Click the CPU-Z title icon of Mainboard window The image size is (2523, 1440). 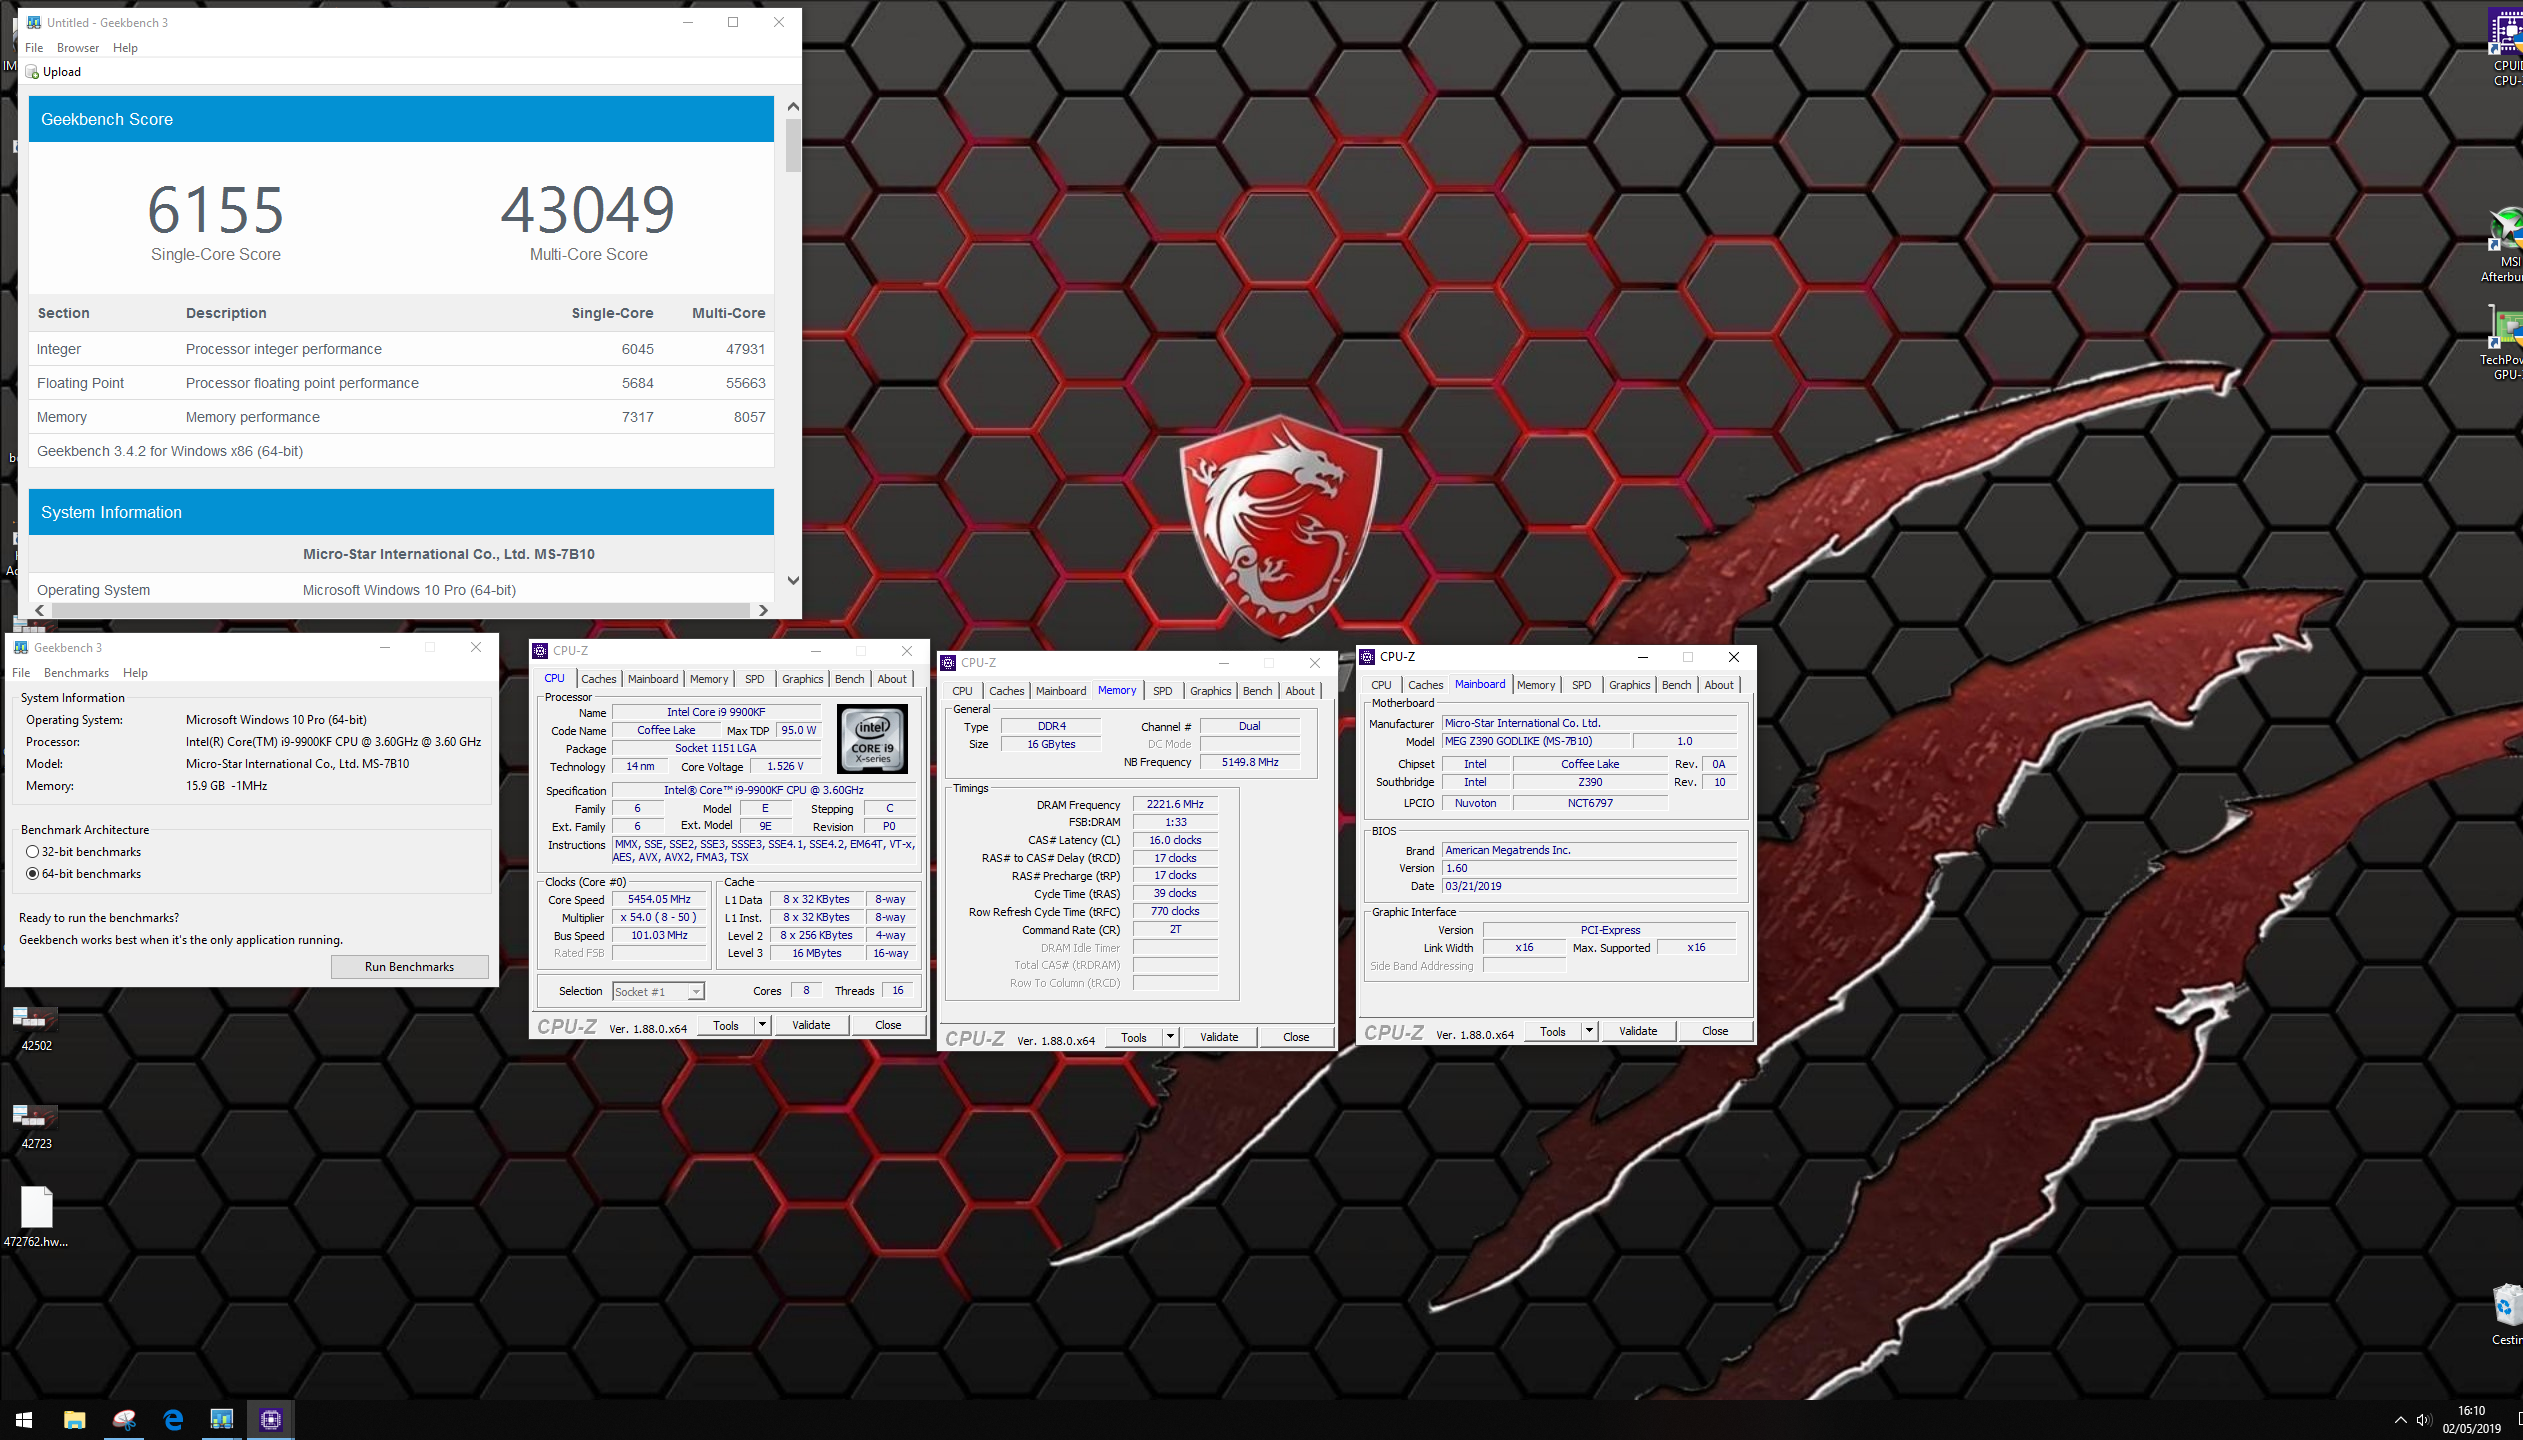pyautogui.click(x=1367, y=657)
